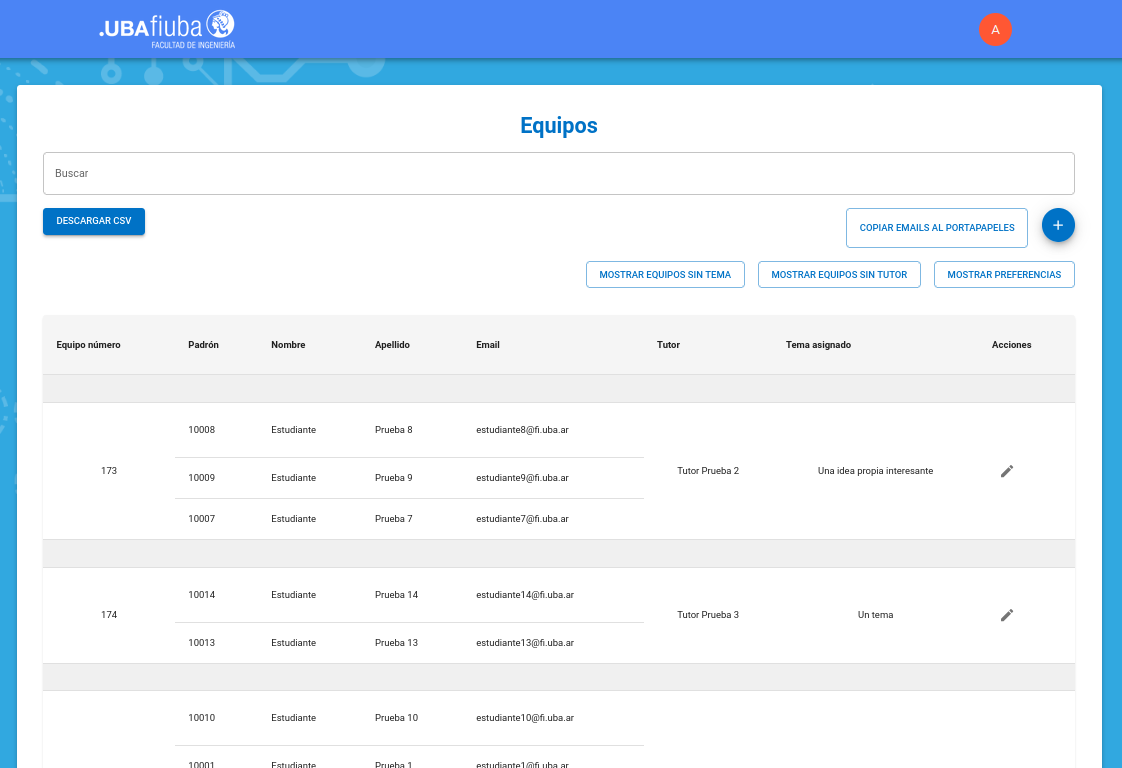Viewport: 1122px width, 768px height.
Task: Click the Buscar search field
Action: (558, 173)
